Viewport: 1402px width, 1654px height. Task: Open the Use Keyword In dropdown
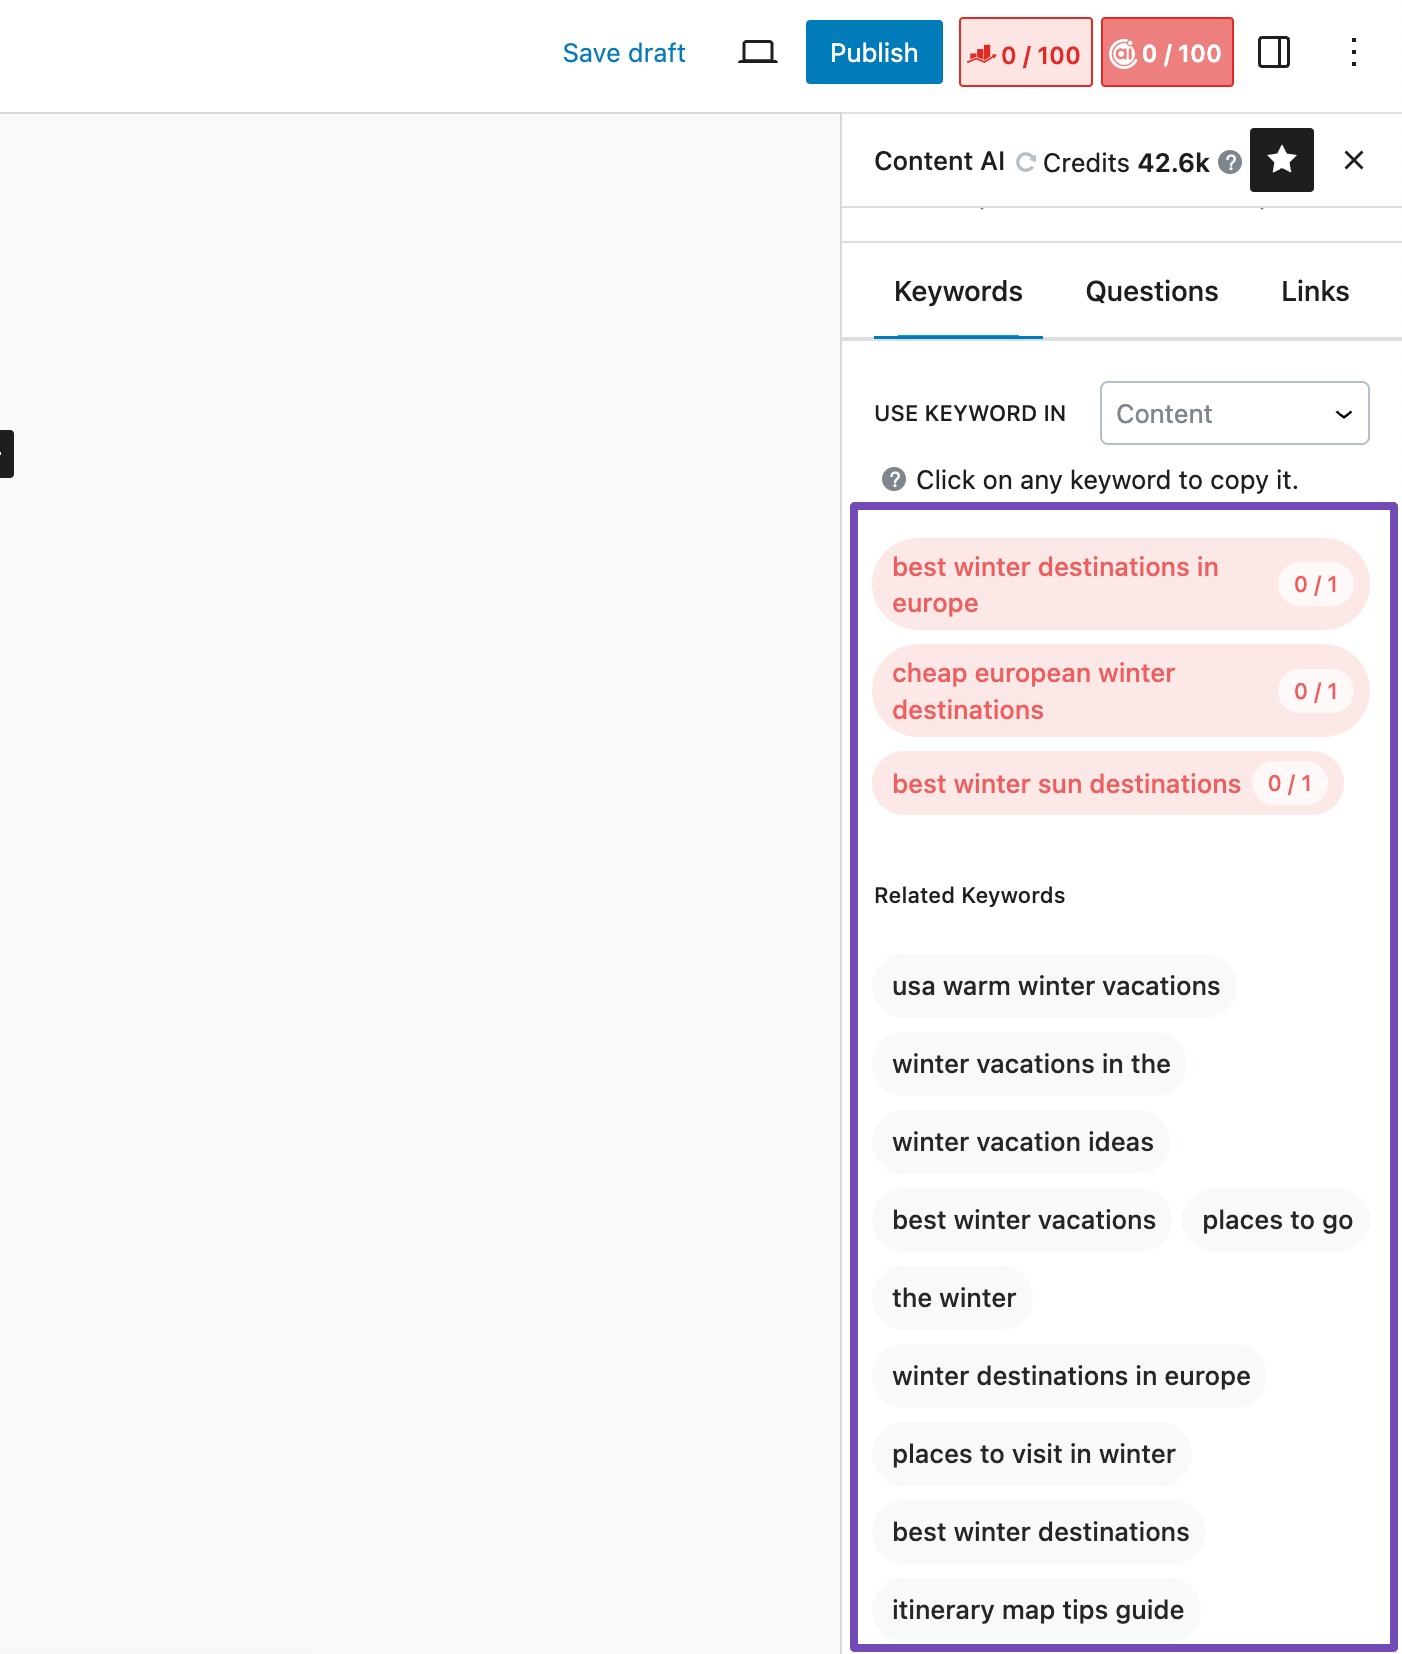pyautogui.click(x=1233, y=413)
